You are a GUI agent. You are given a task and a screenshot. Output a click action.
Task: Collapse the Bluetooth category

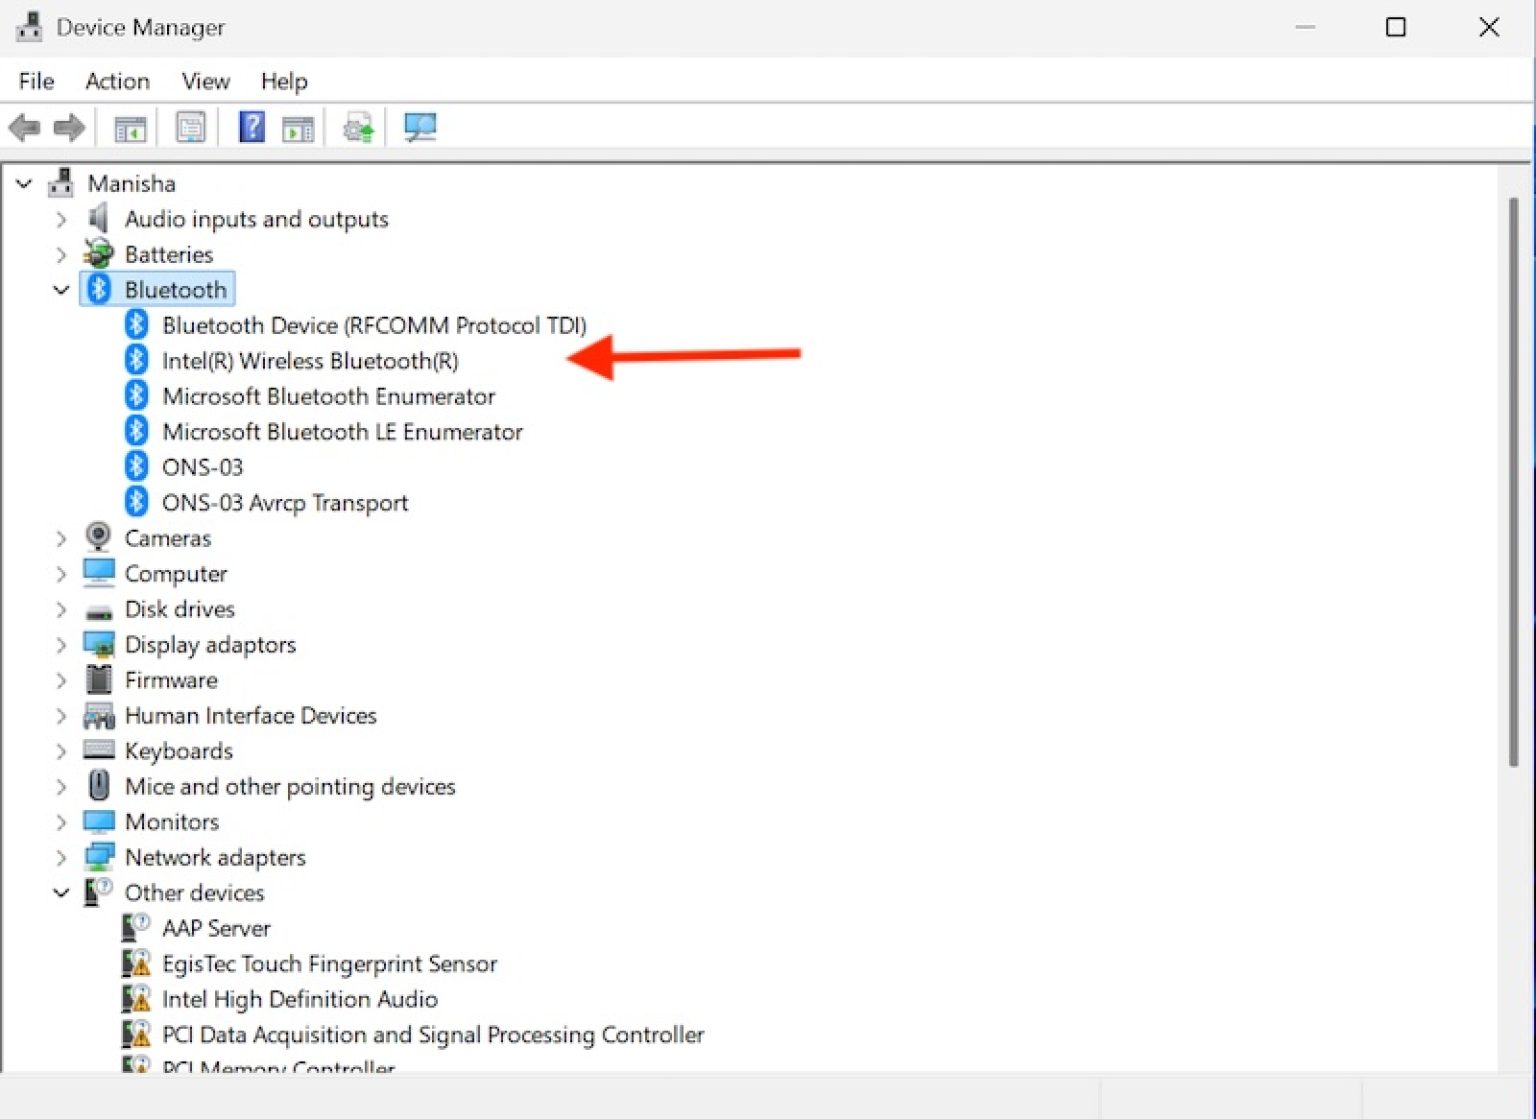click(x=61, y=289)
